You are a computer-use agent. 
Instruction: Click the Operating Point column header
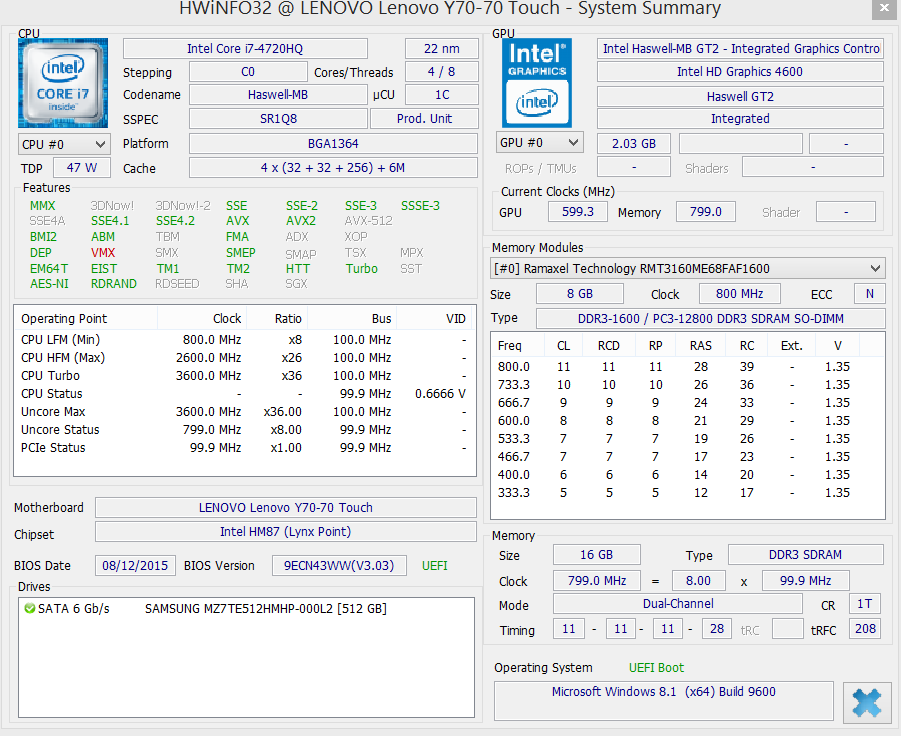point(86,318)
